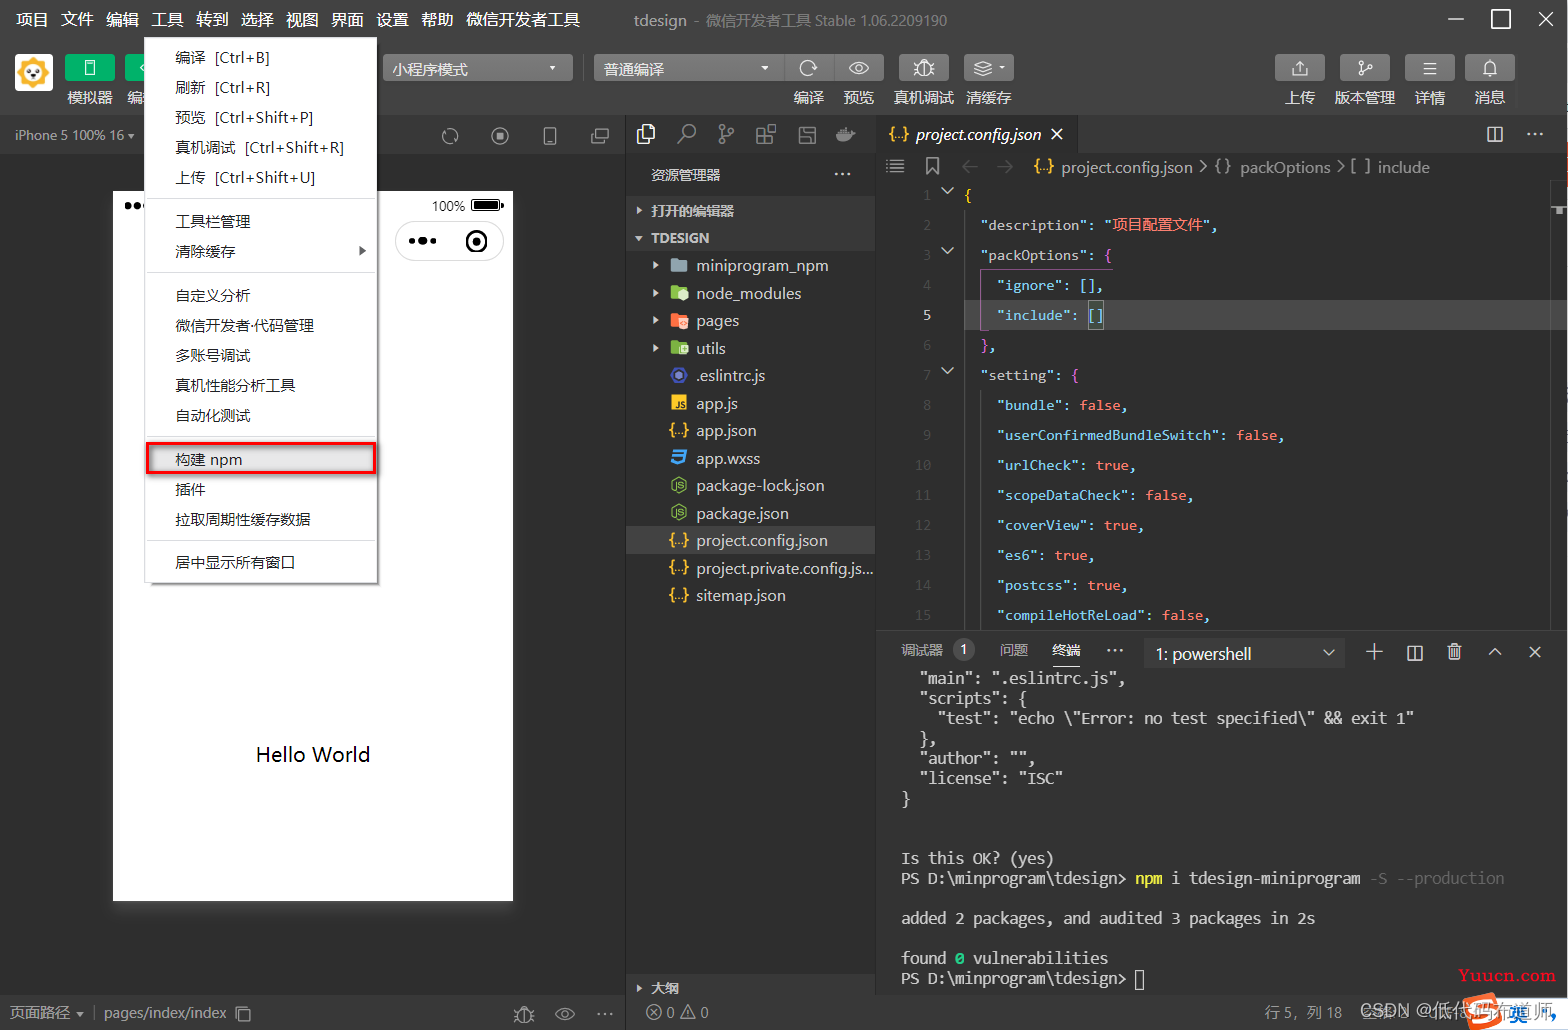
Task: Click the 真机调试 bug icon in the toolbar
Action: point(924,68)
